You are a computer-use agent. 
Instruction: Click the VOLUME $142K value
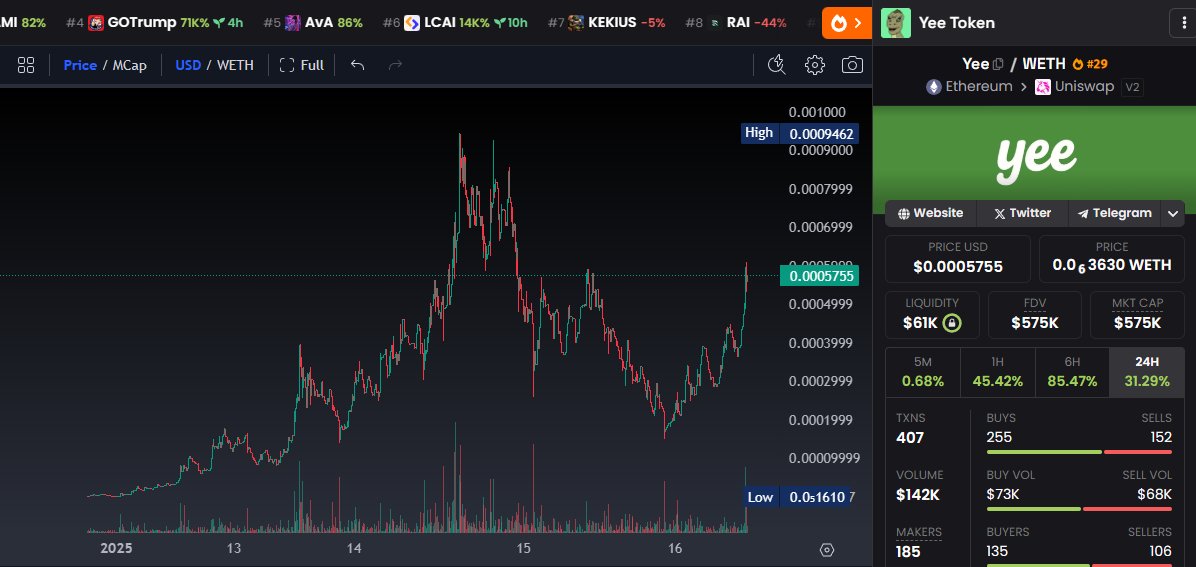coord(918,495)
